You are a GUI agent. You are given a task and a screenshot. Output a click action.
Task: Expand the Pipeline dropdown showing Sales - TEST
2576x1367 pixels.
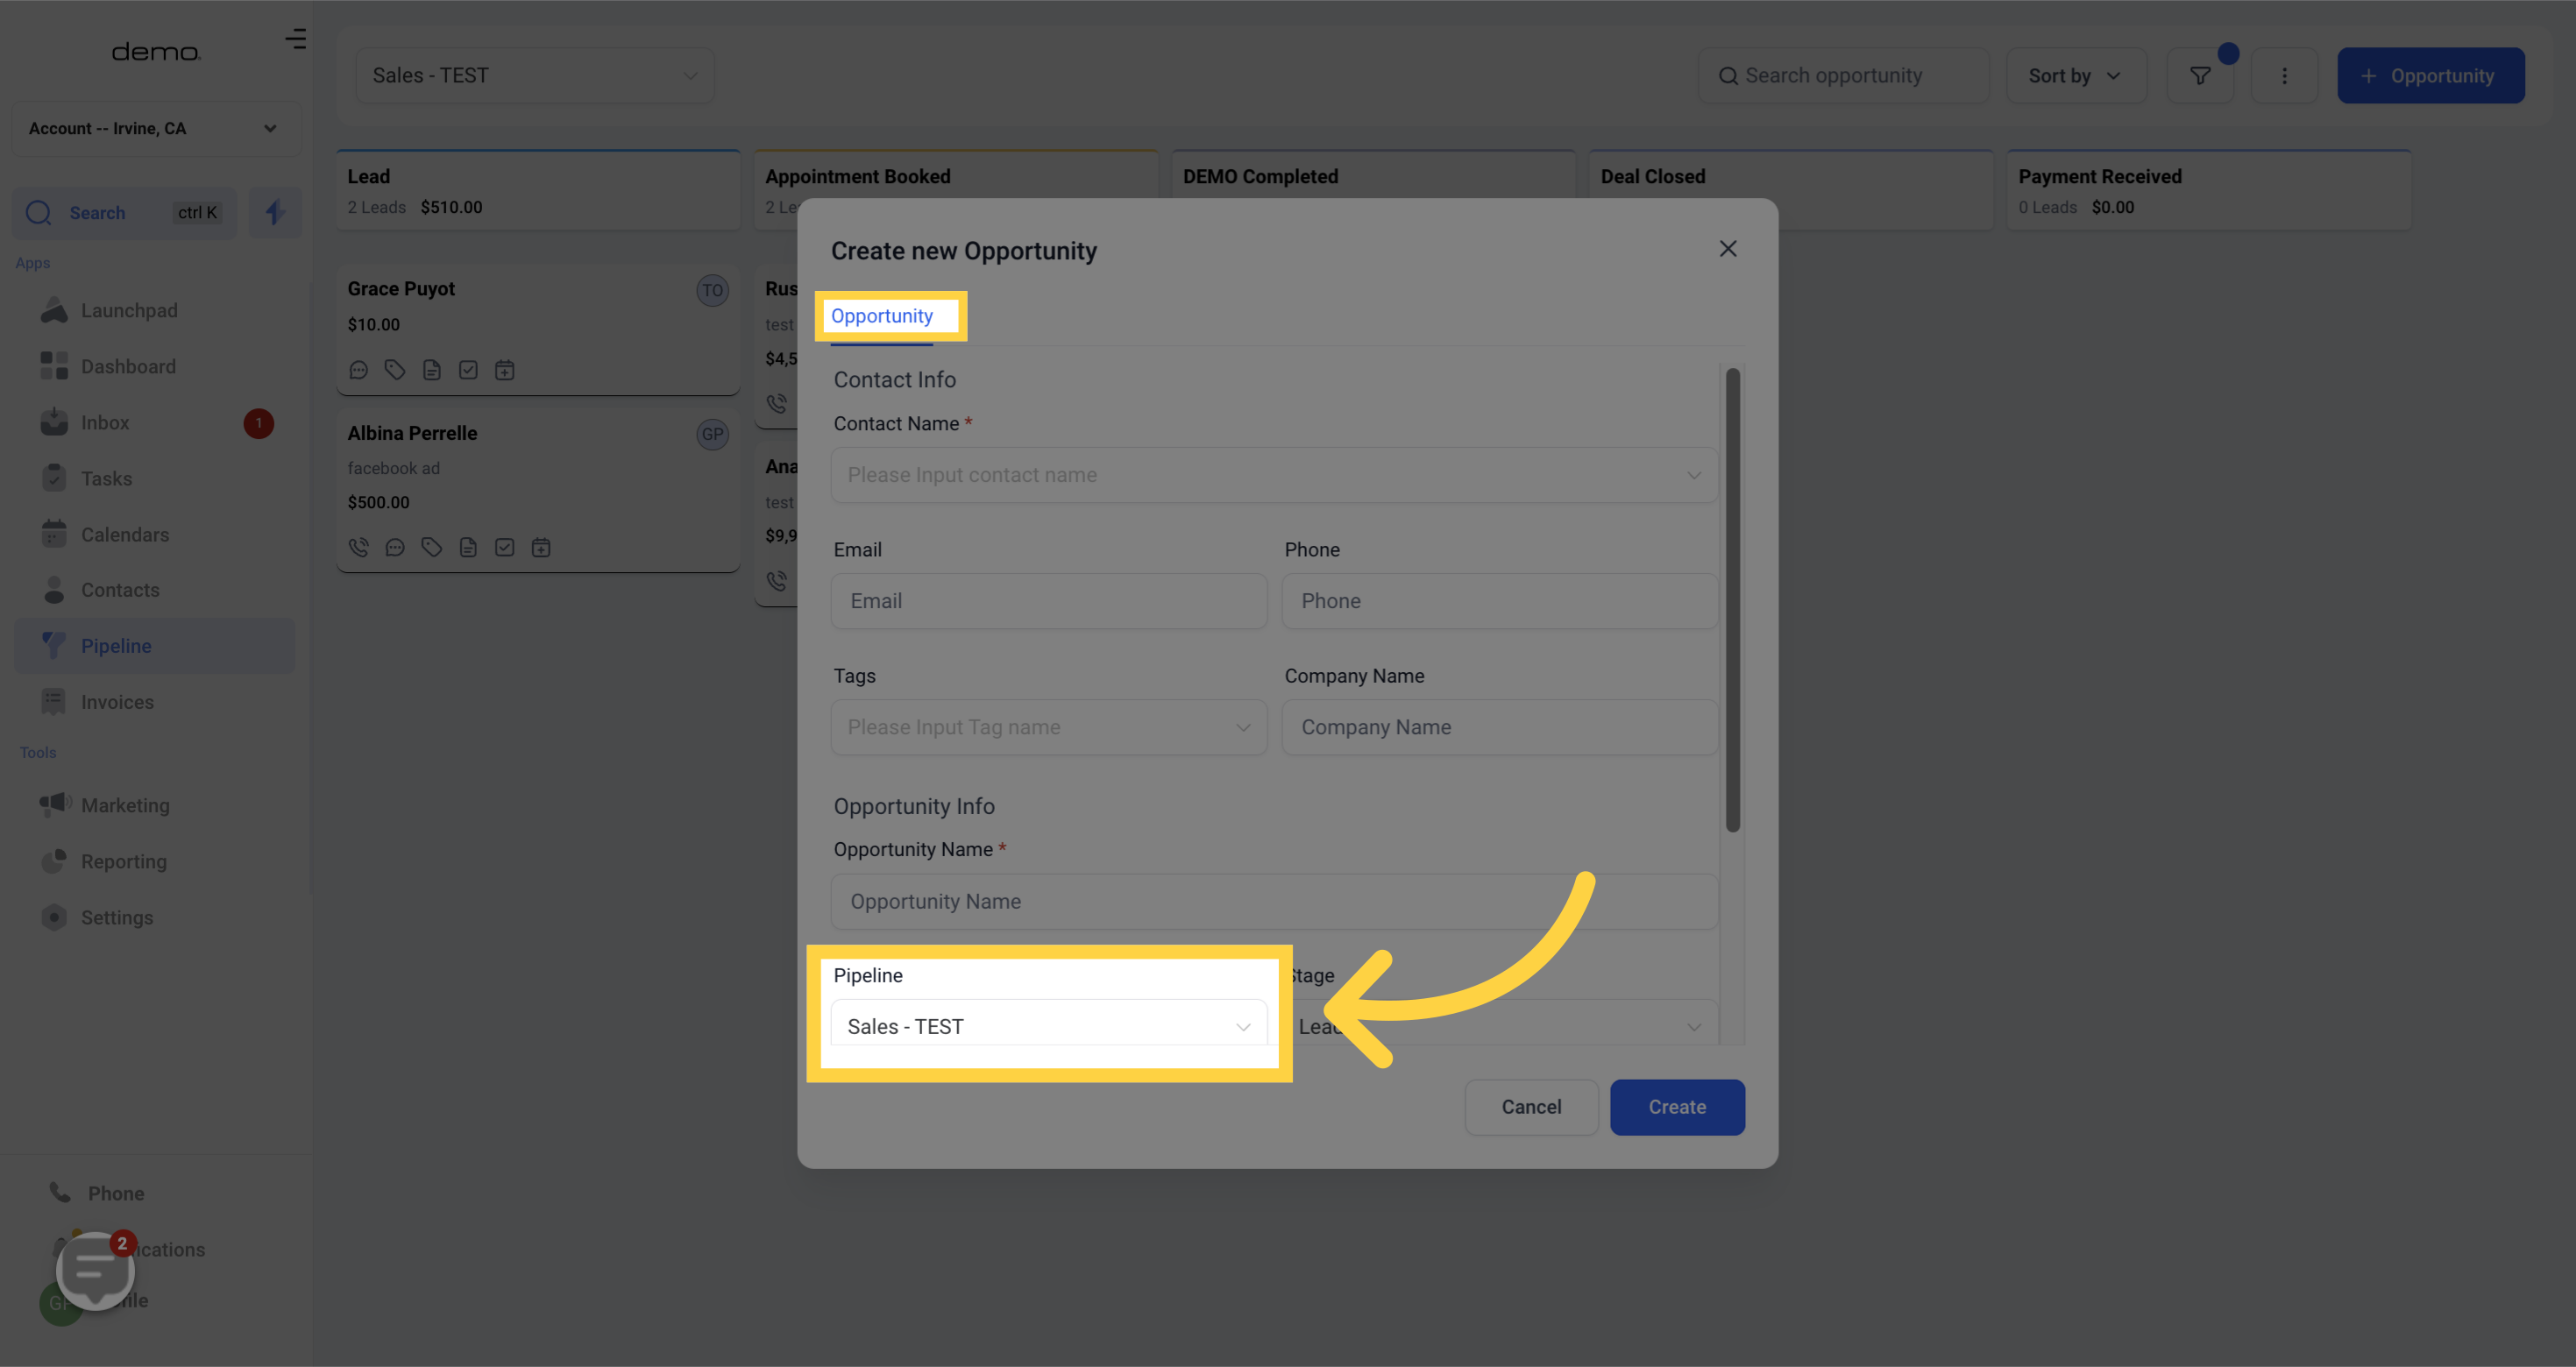pyautogui.click(x=1048, y=1026)
